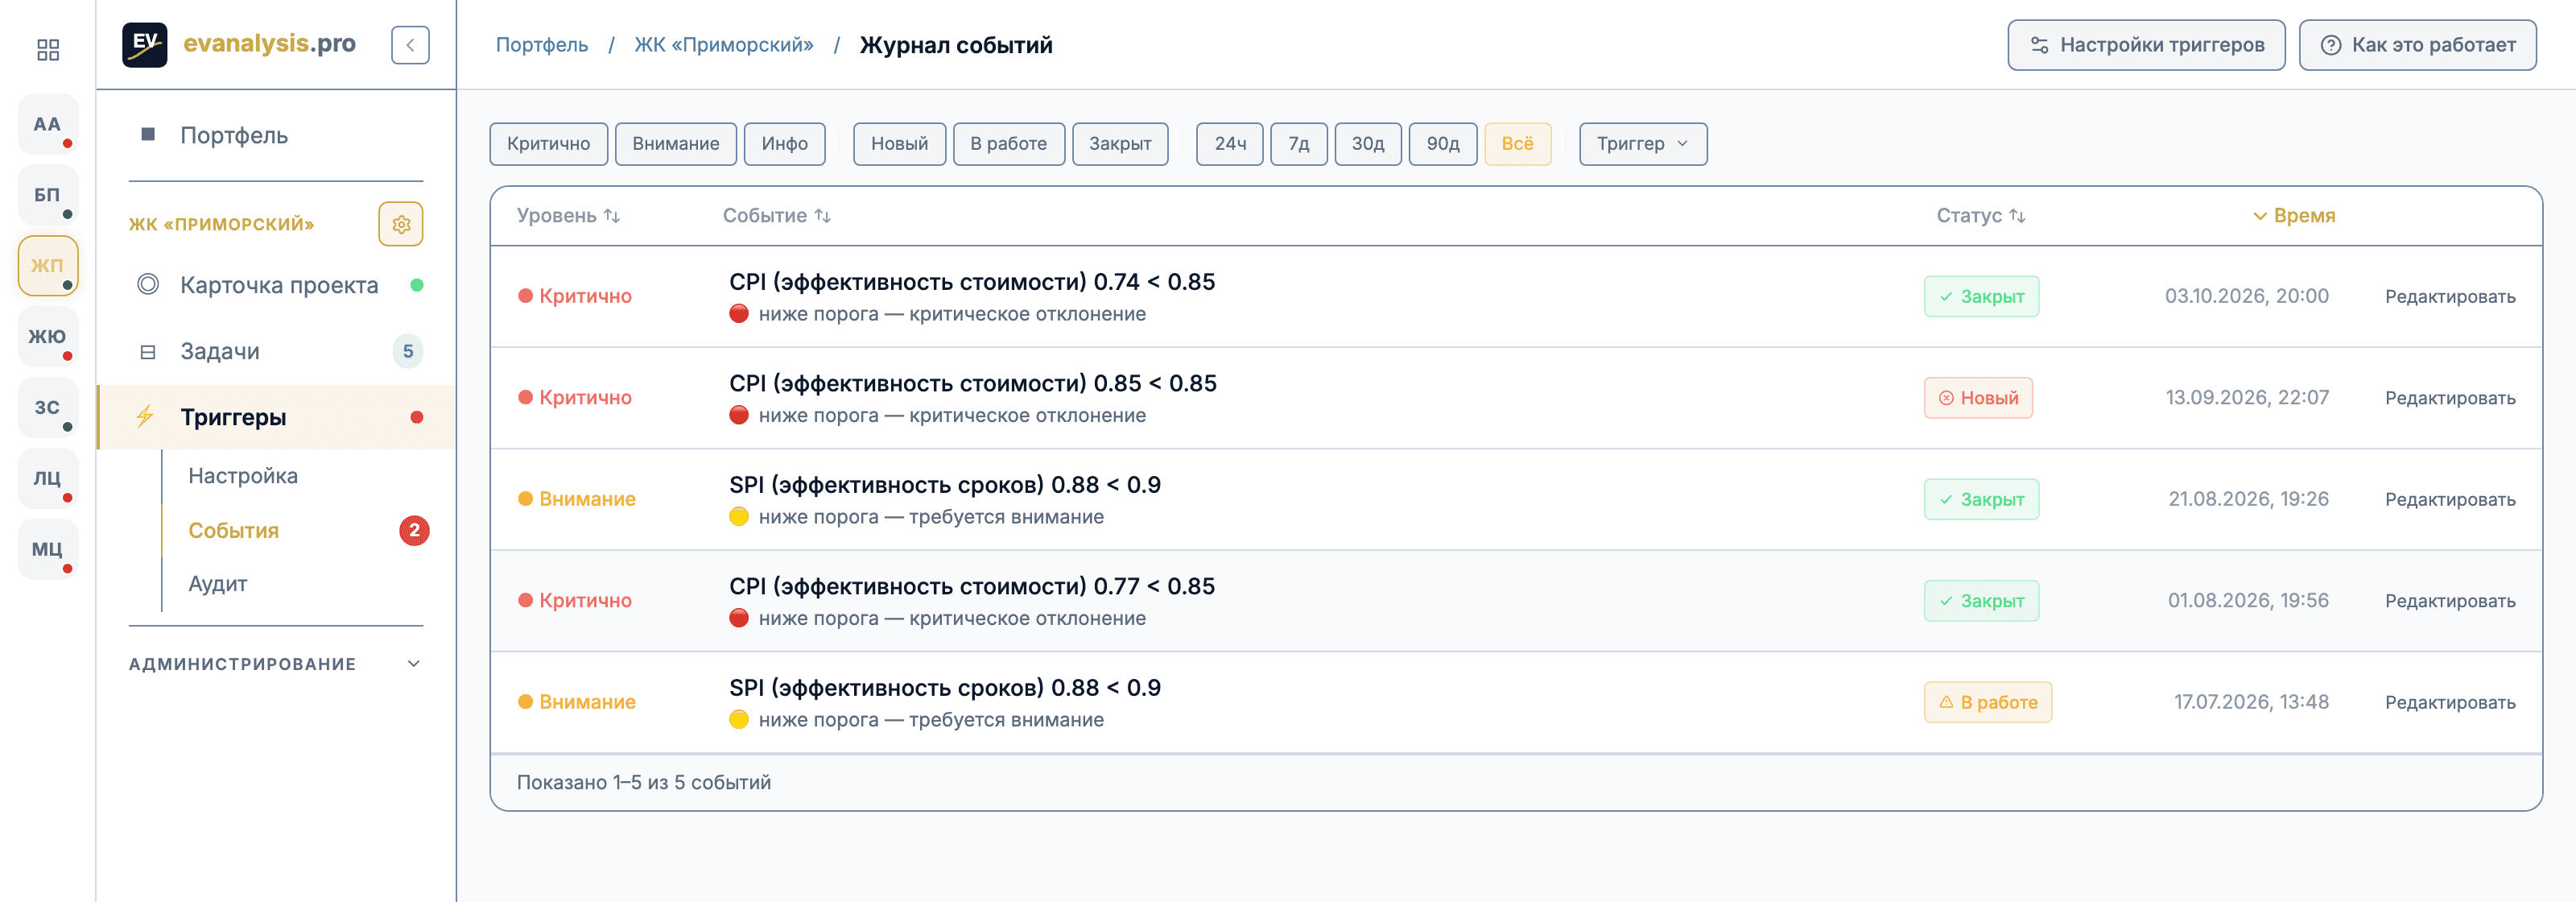Open ЖК «Приморский» project settings gear

tap(401, 224)
